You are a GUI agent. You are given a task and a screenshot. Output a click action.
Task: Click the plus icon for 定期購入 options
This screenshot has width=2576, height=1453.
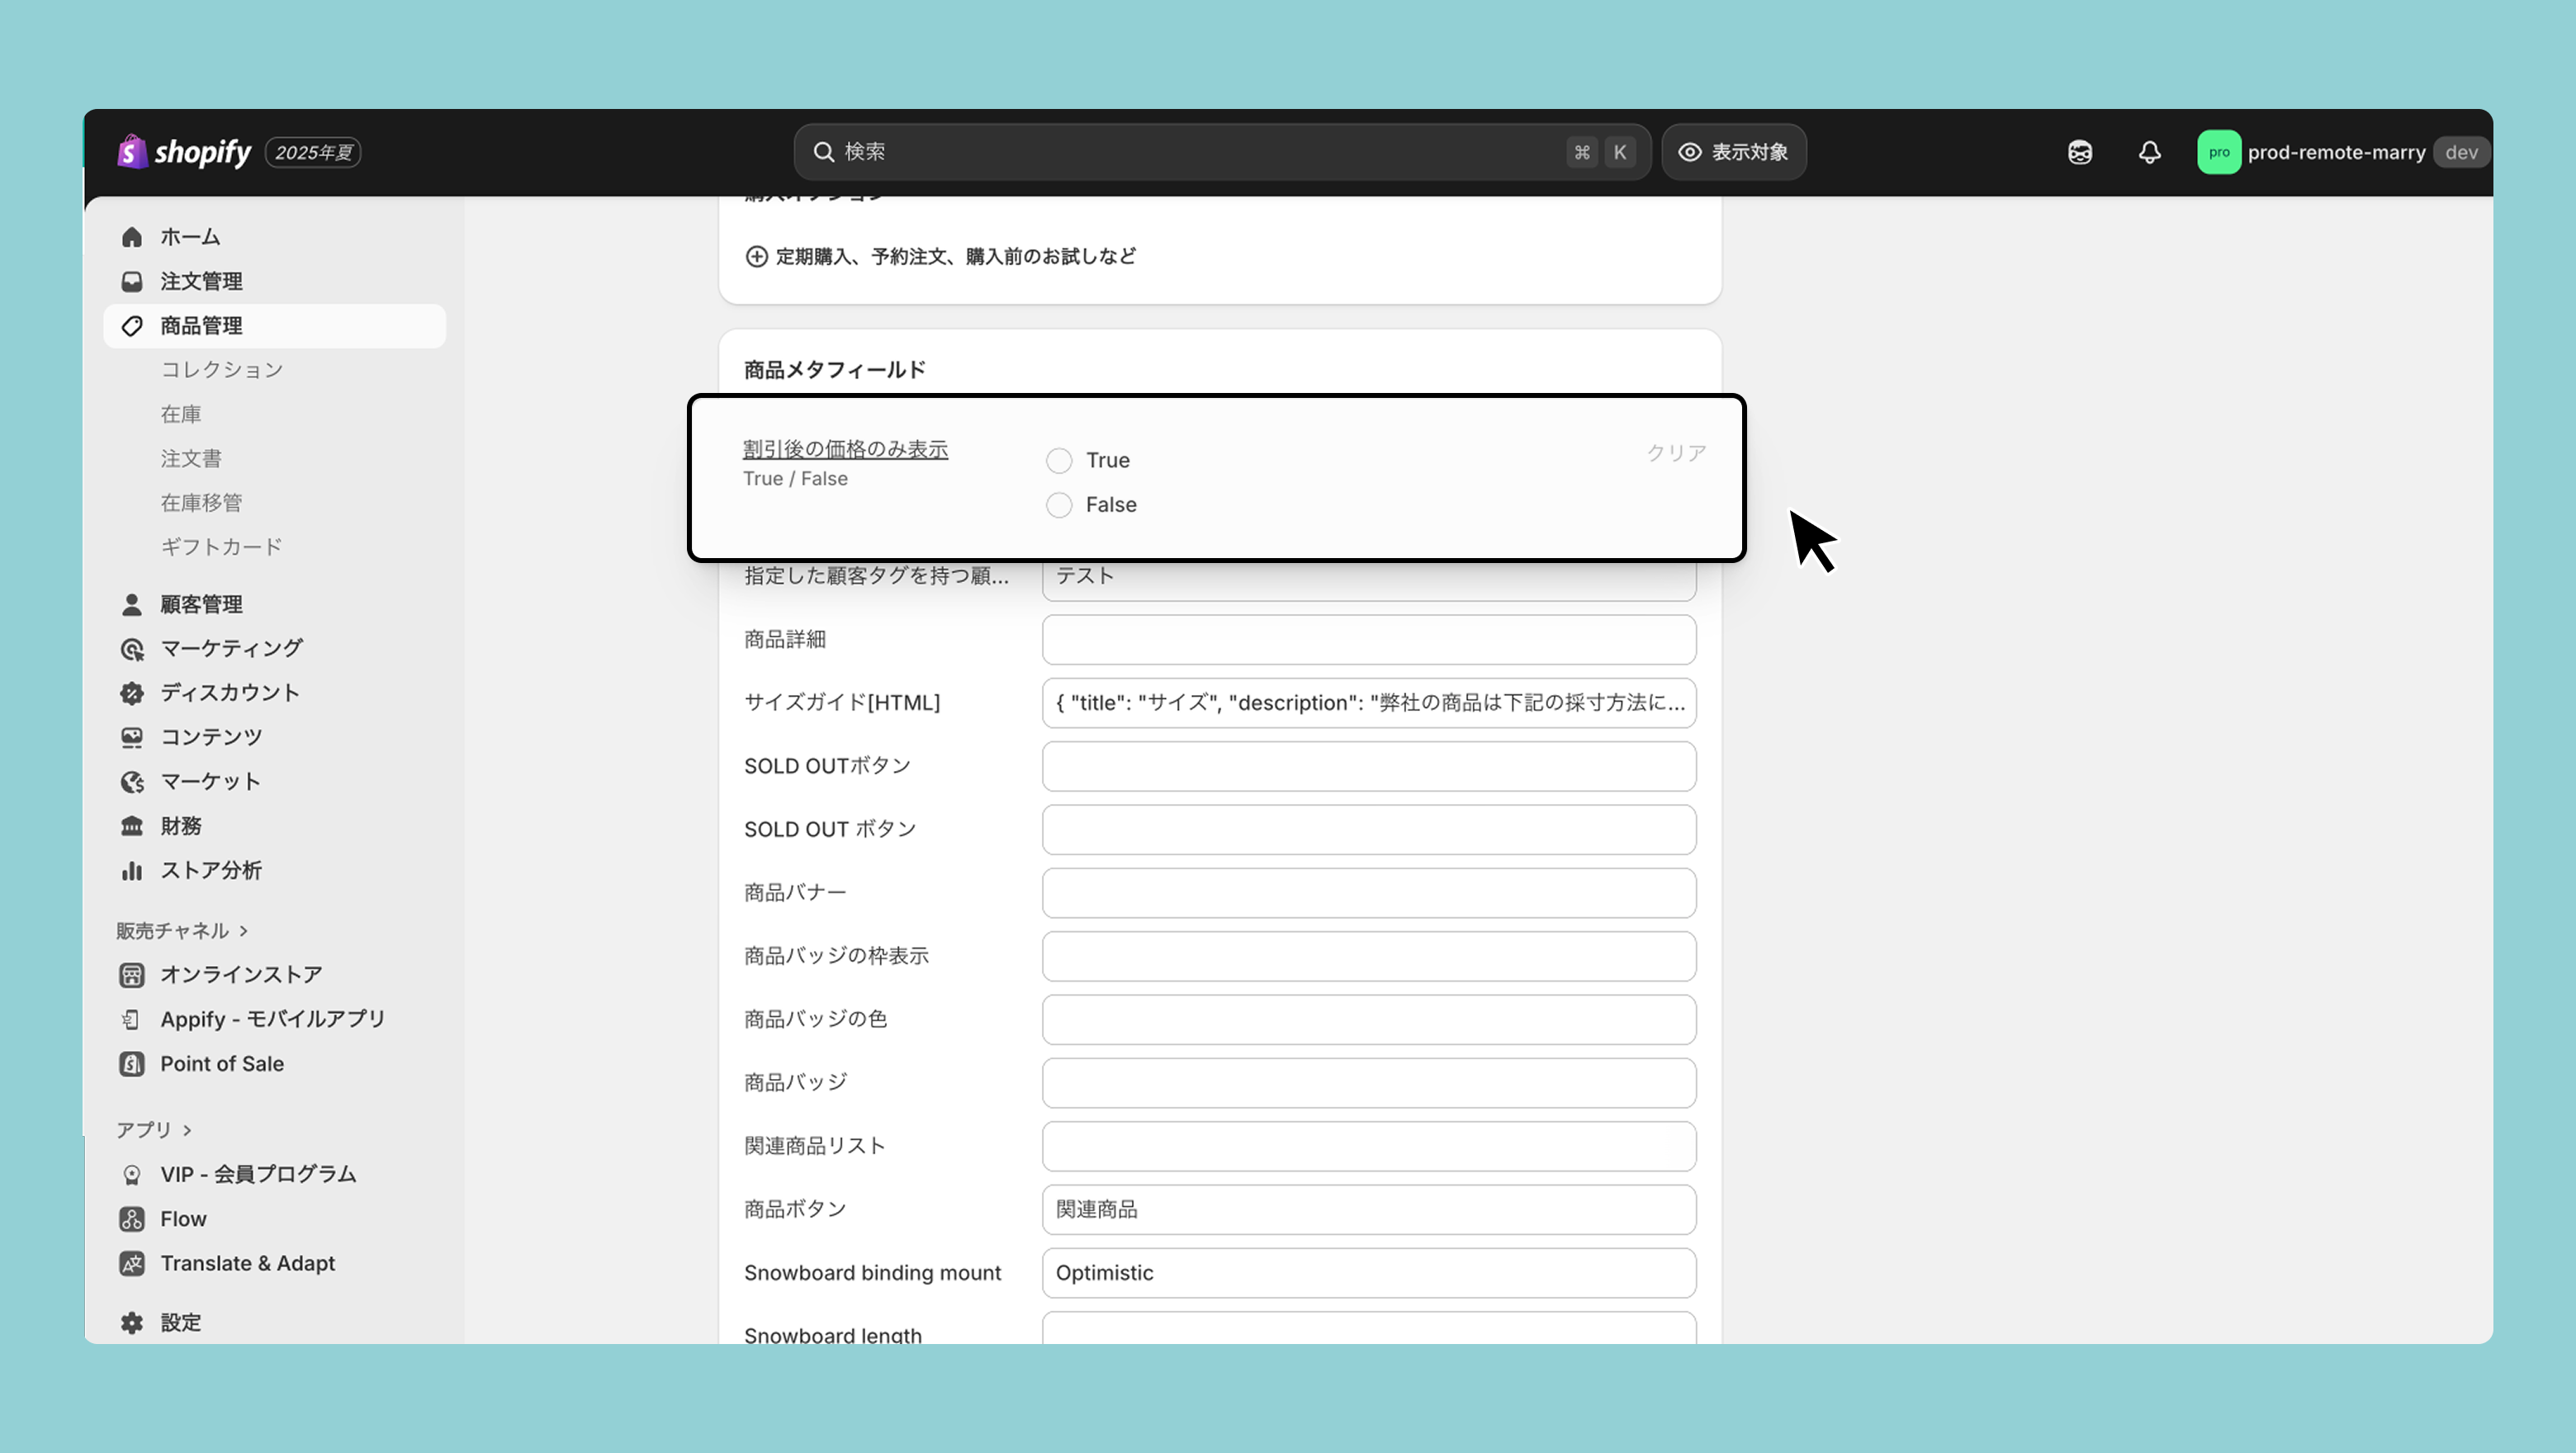click(x=757, y=257)
